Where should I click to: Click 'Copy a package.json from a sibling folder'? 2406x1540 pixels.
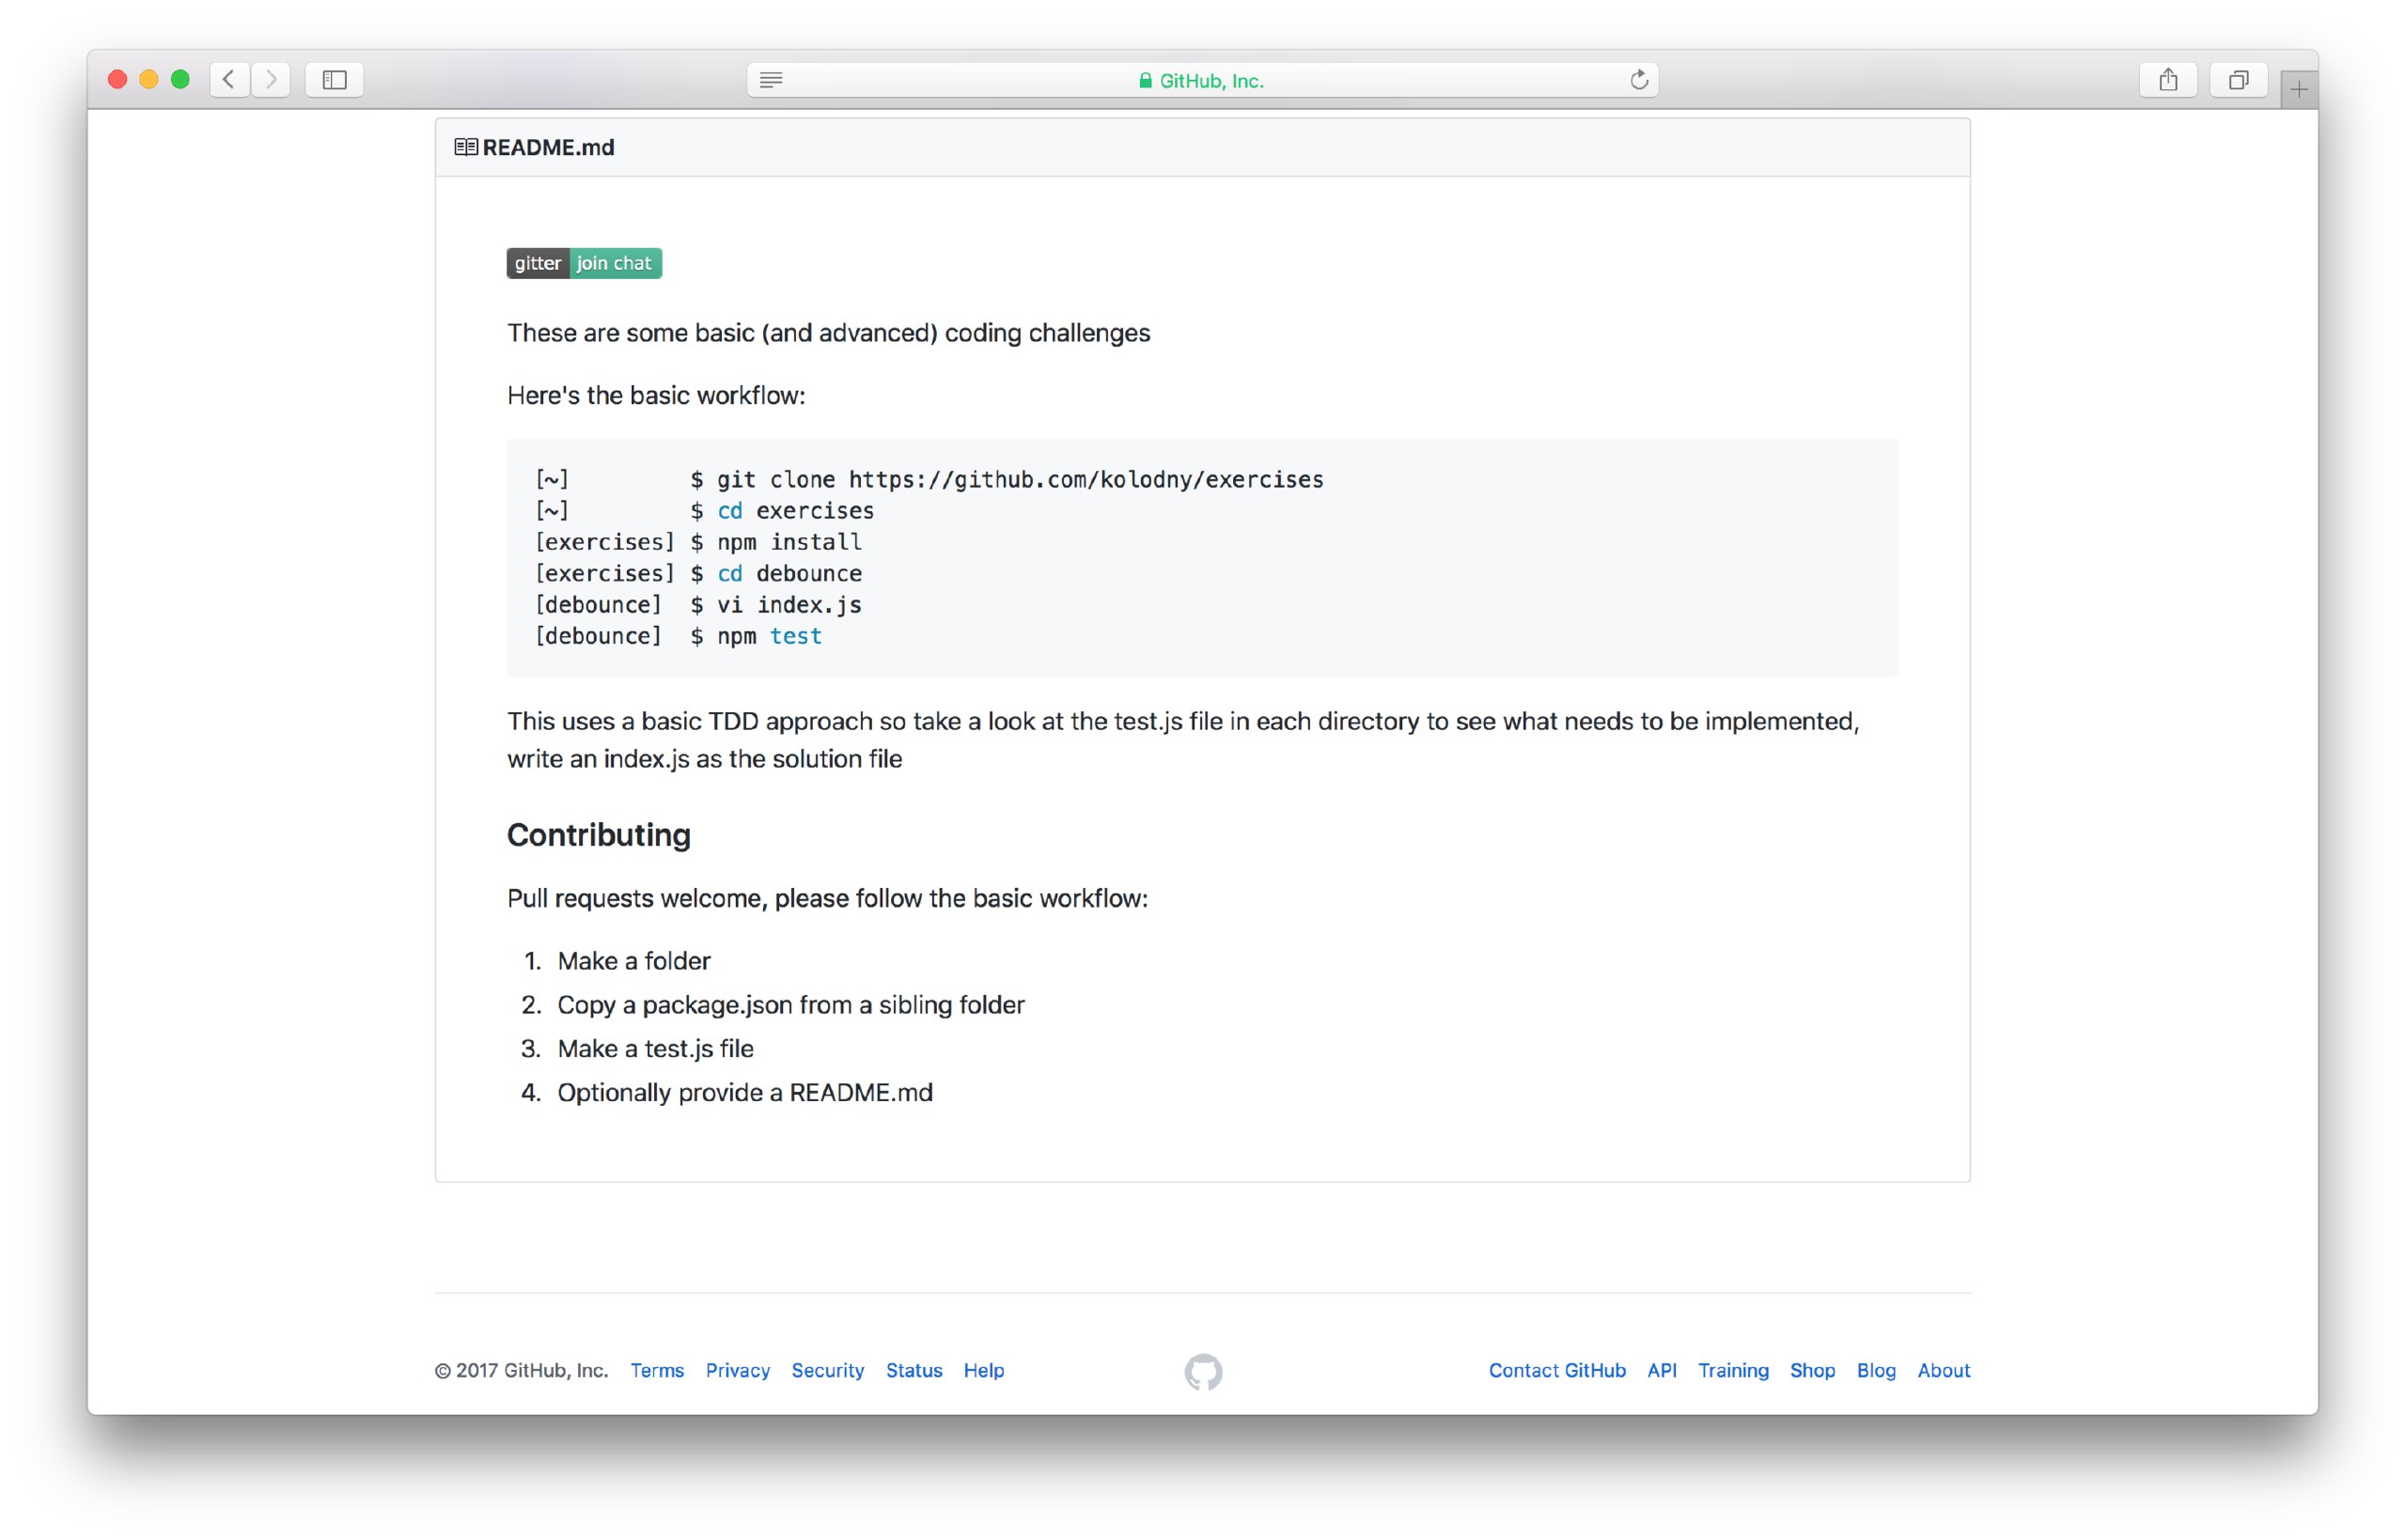pos(790,1004)
